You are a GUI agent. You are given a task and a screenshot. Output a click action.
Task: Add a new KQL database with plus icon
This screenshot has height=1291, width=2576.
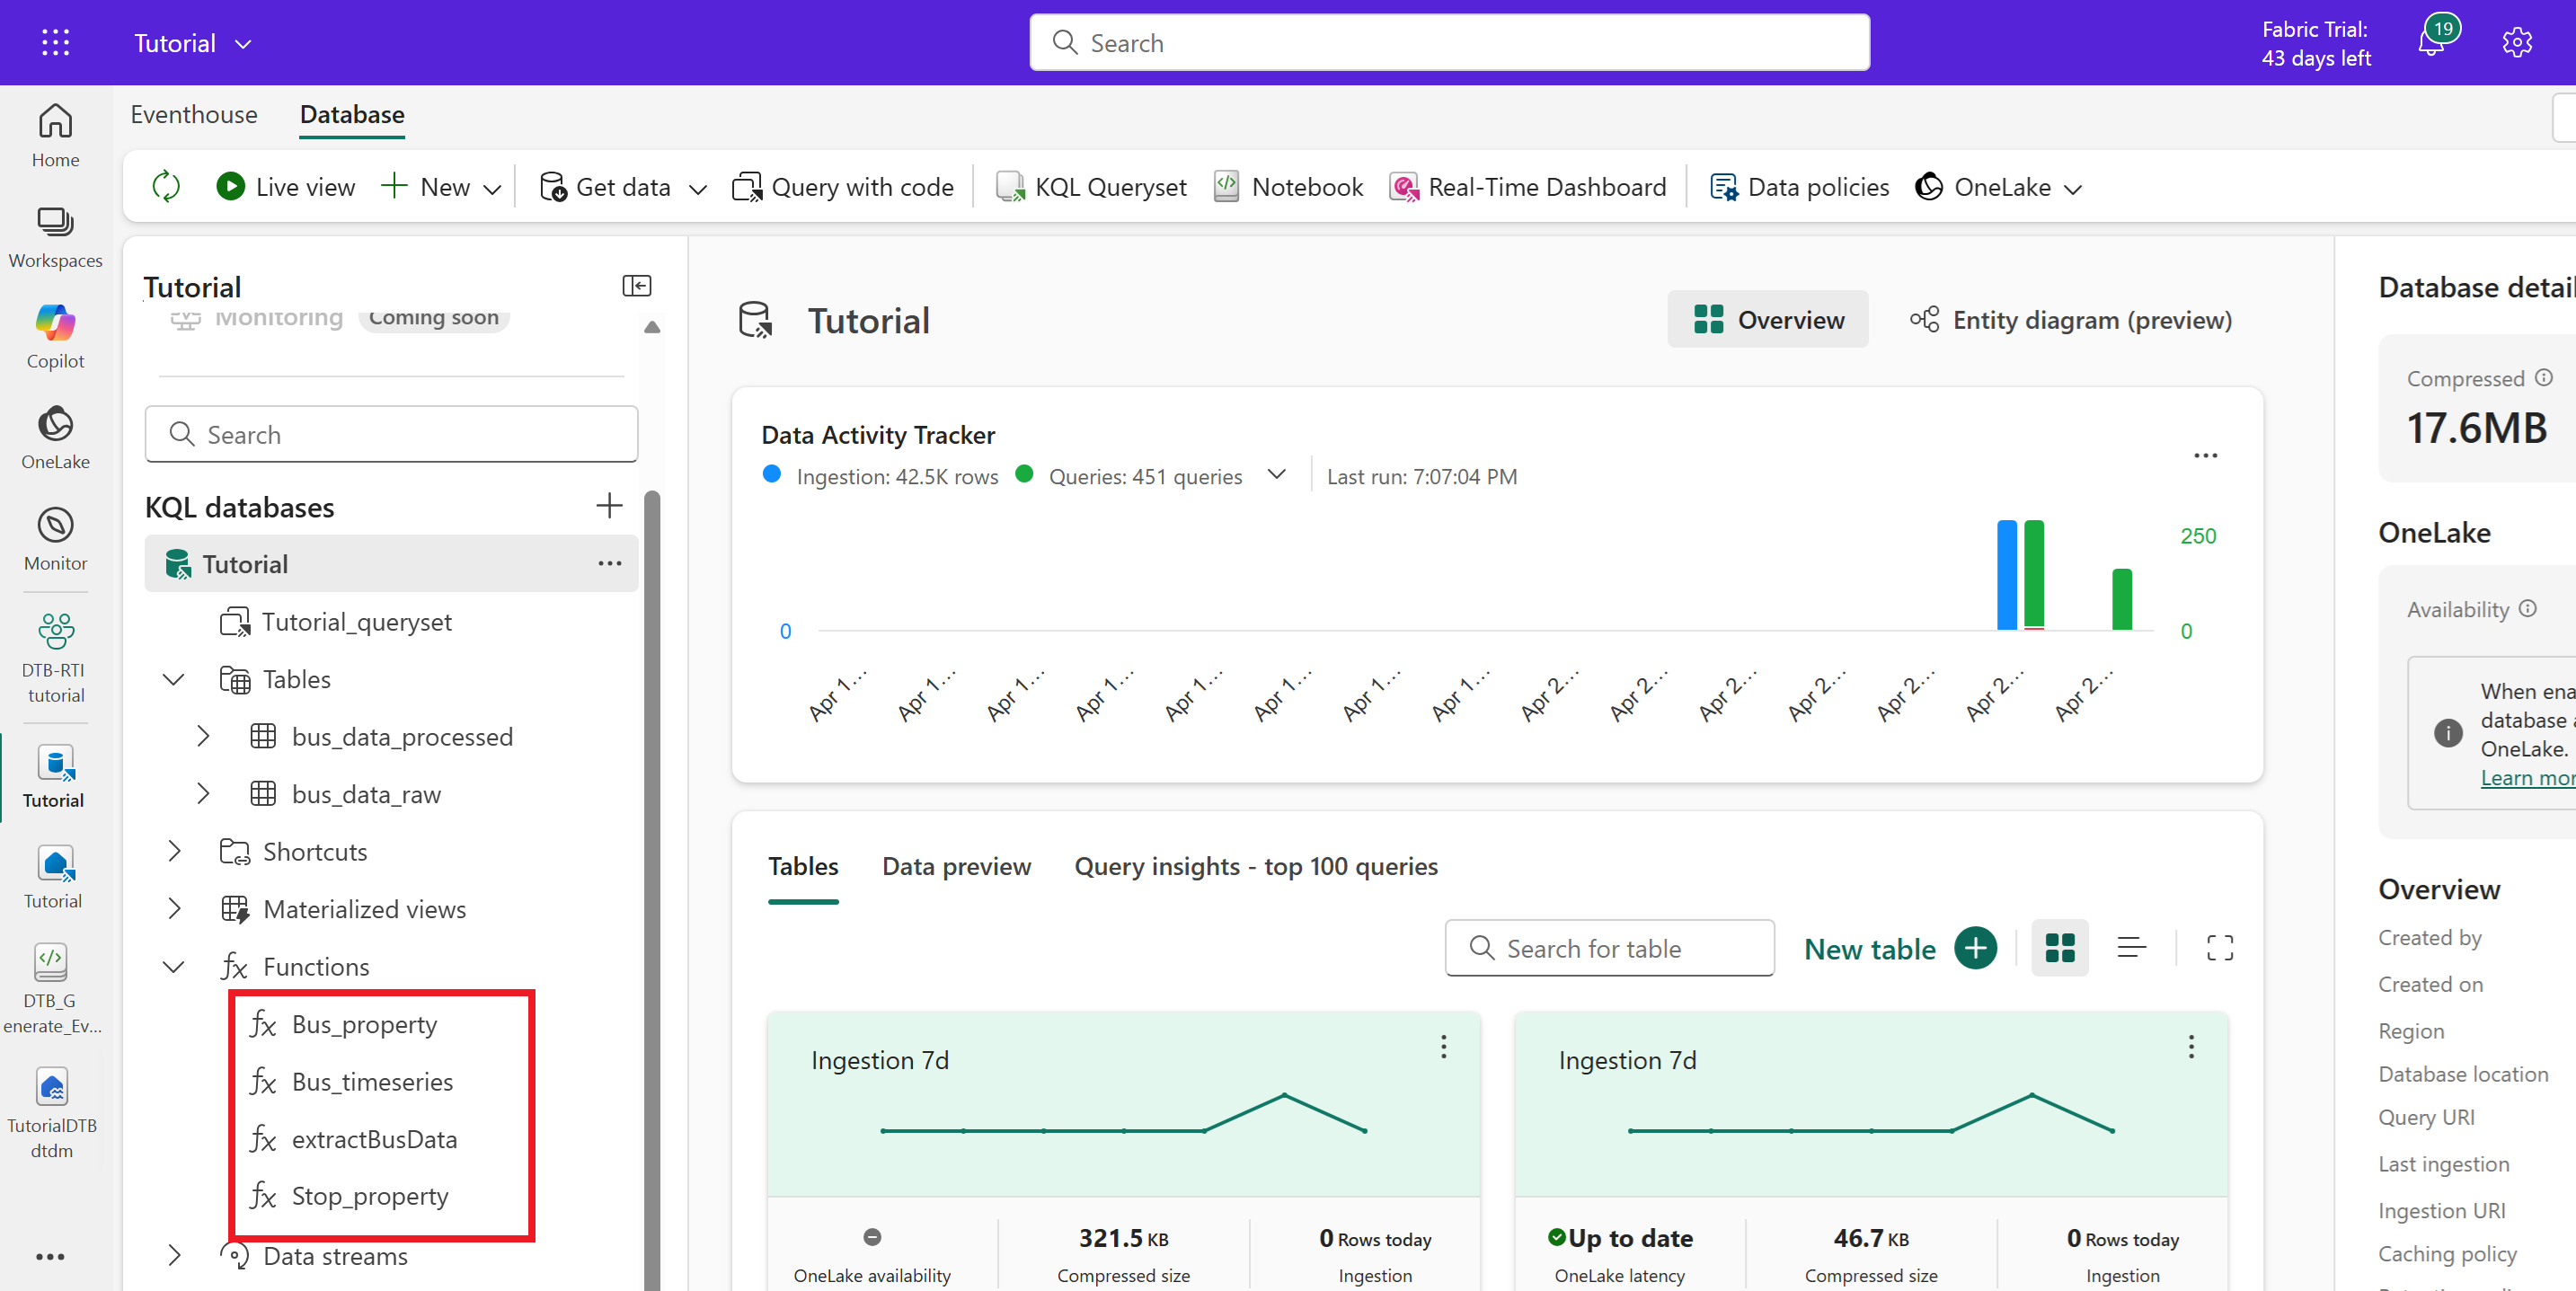point(608,506)
